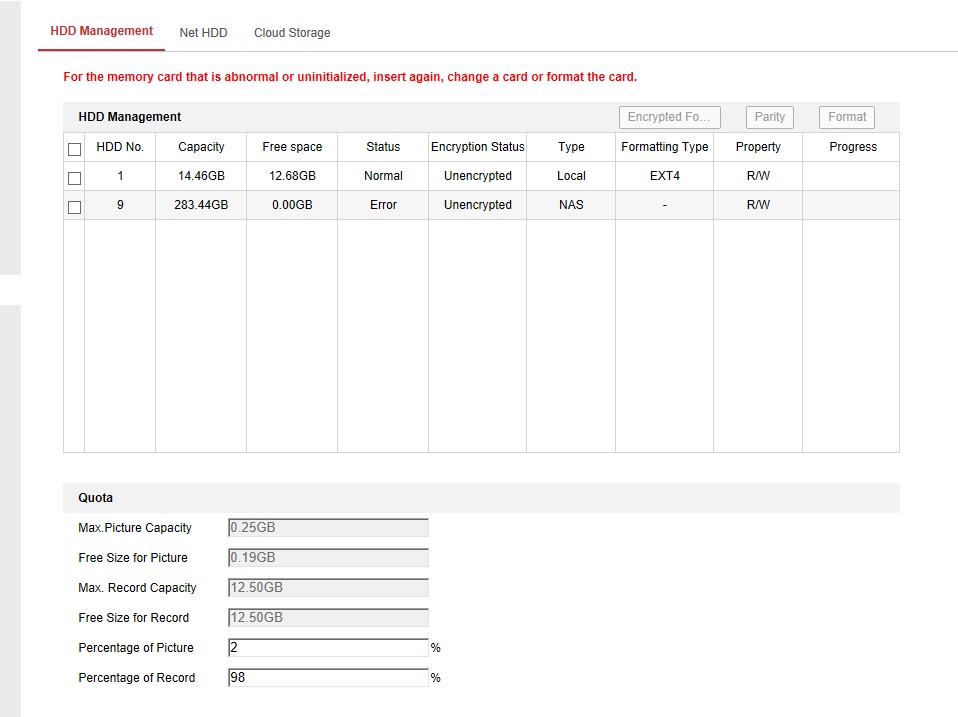
Task: Open the Cloud Storage tab
Action: (x=291, y=33)
